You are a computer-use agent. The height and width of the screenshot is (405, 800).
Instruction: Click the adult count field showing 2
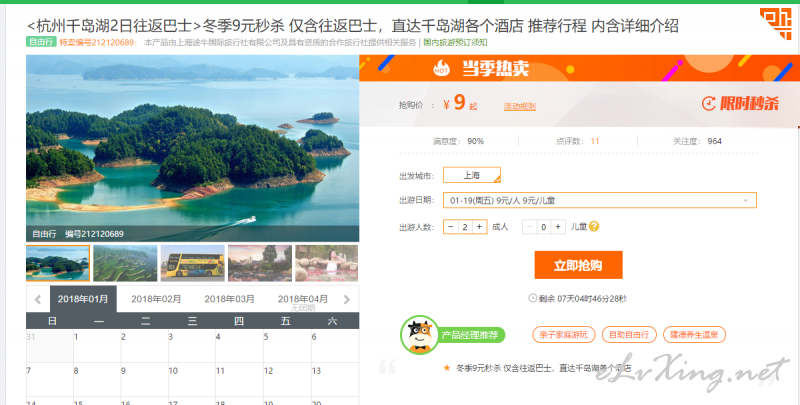click(465, 226)
